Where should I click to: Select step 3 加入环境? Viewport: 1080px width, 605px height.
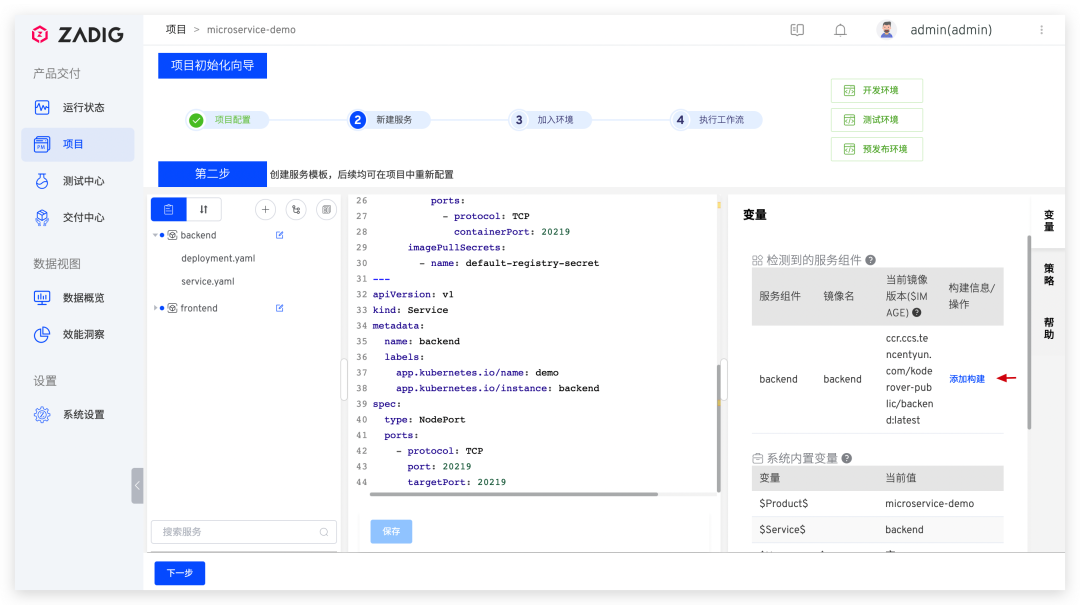[x=550, y=120]
